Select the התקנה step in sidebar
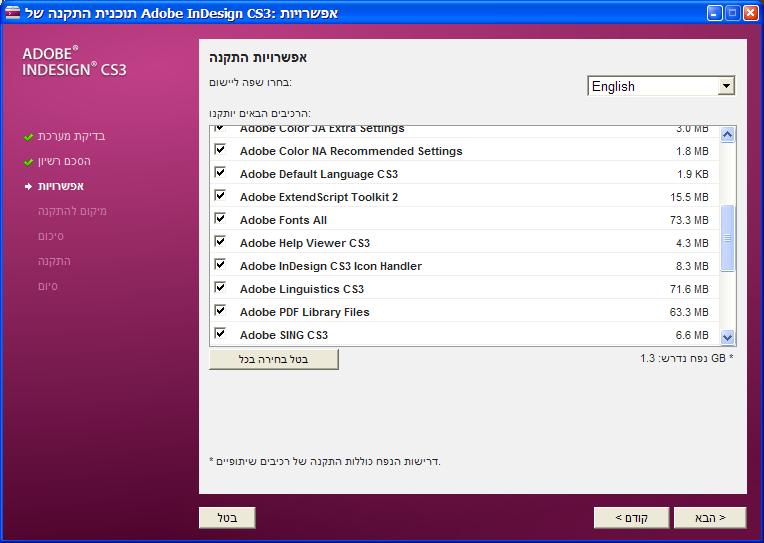 click(54, 261)
